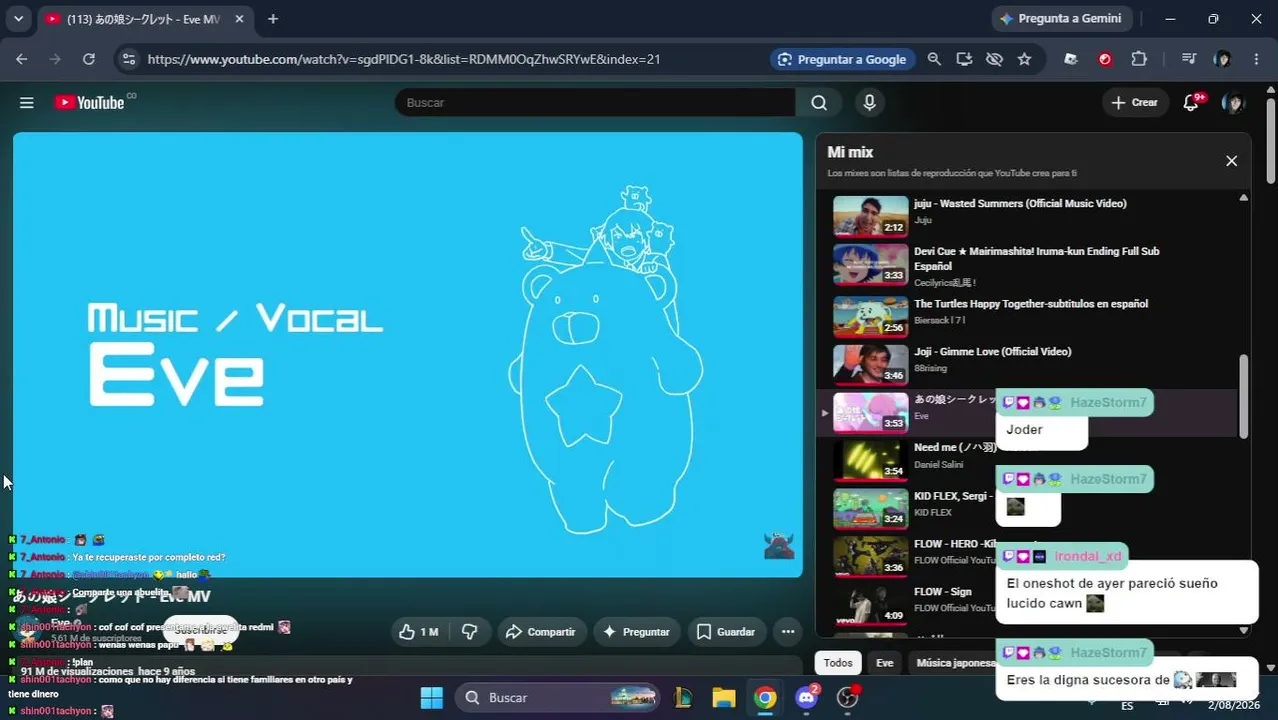Open Discord from the taskbar
The height and width of the screenshot is (720, 1278).
click(x=806, y=697)
